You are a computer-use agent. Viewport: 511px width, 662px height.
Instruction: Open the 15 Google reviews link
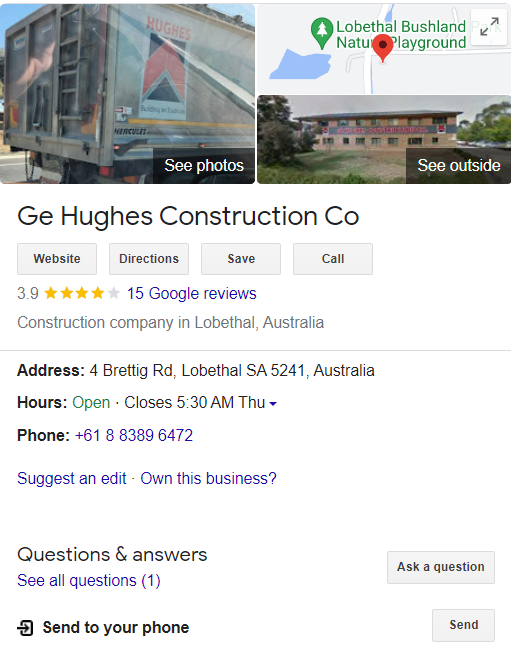[192, 293]
